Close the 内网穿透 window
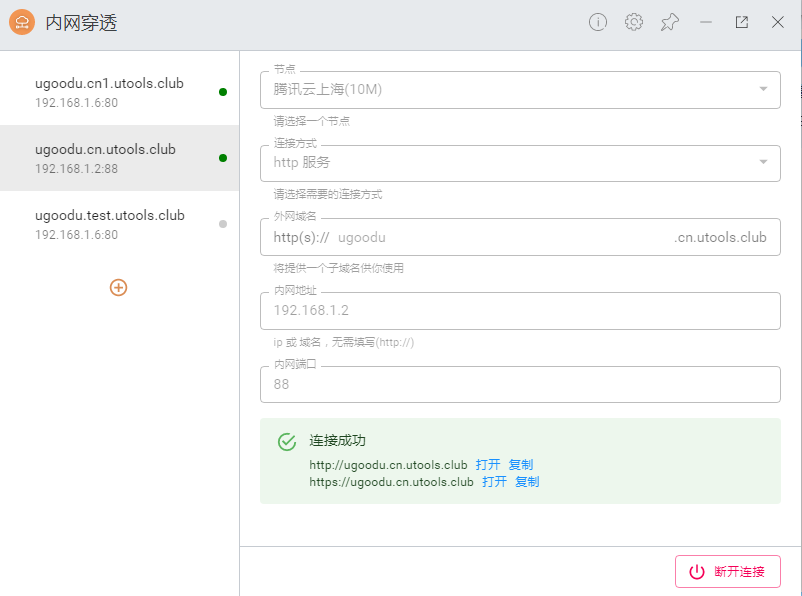The width and height of the screenshot is (802, 596). tap(777, 22)
